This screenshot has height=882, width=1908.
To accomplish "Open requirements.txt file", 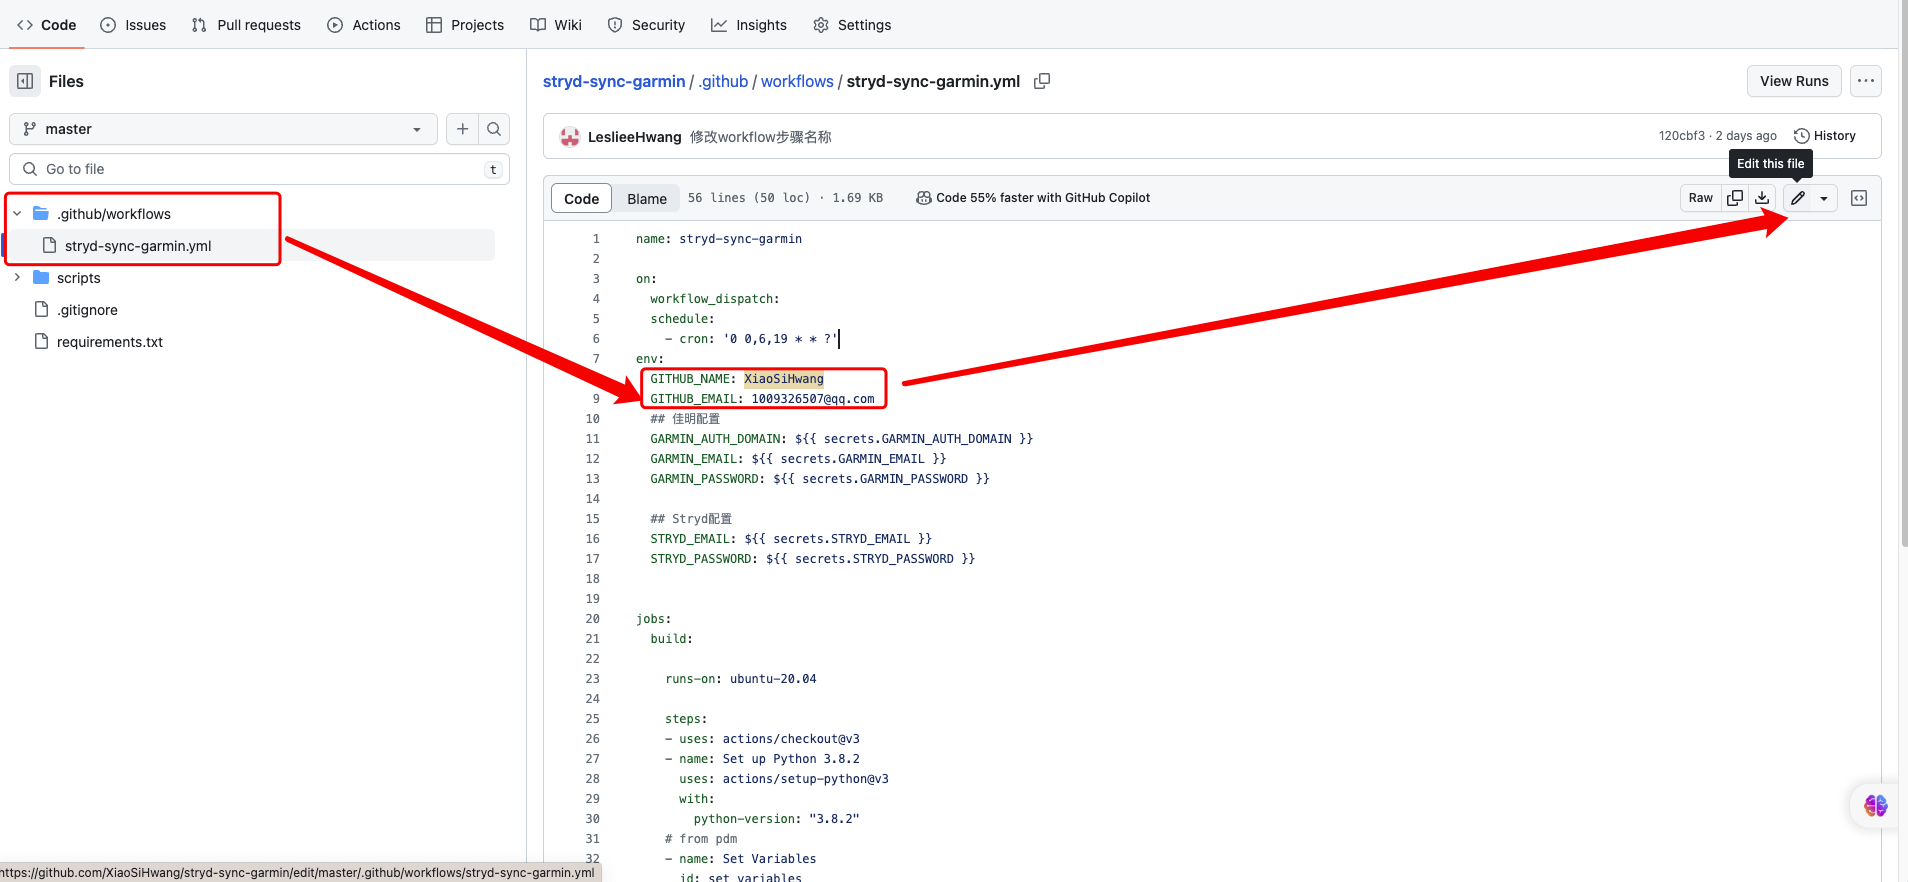I will click(x=110, y=342).
